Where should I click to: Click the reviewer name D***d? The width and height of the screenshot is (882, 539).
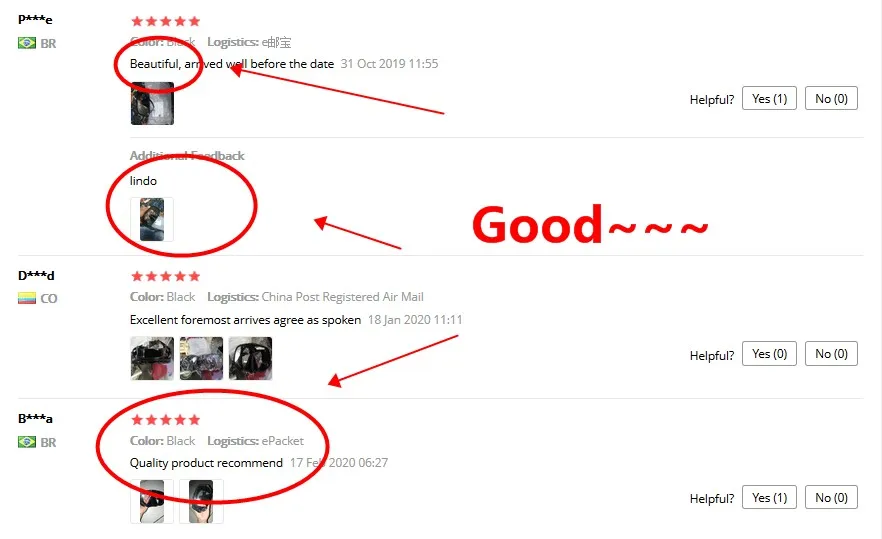(36, 276)
